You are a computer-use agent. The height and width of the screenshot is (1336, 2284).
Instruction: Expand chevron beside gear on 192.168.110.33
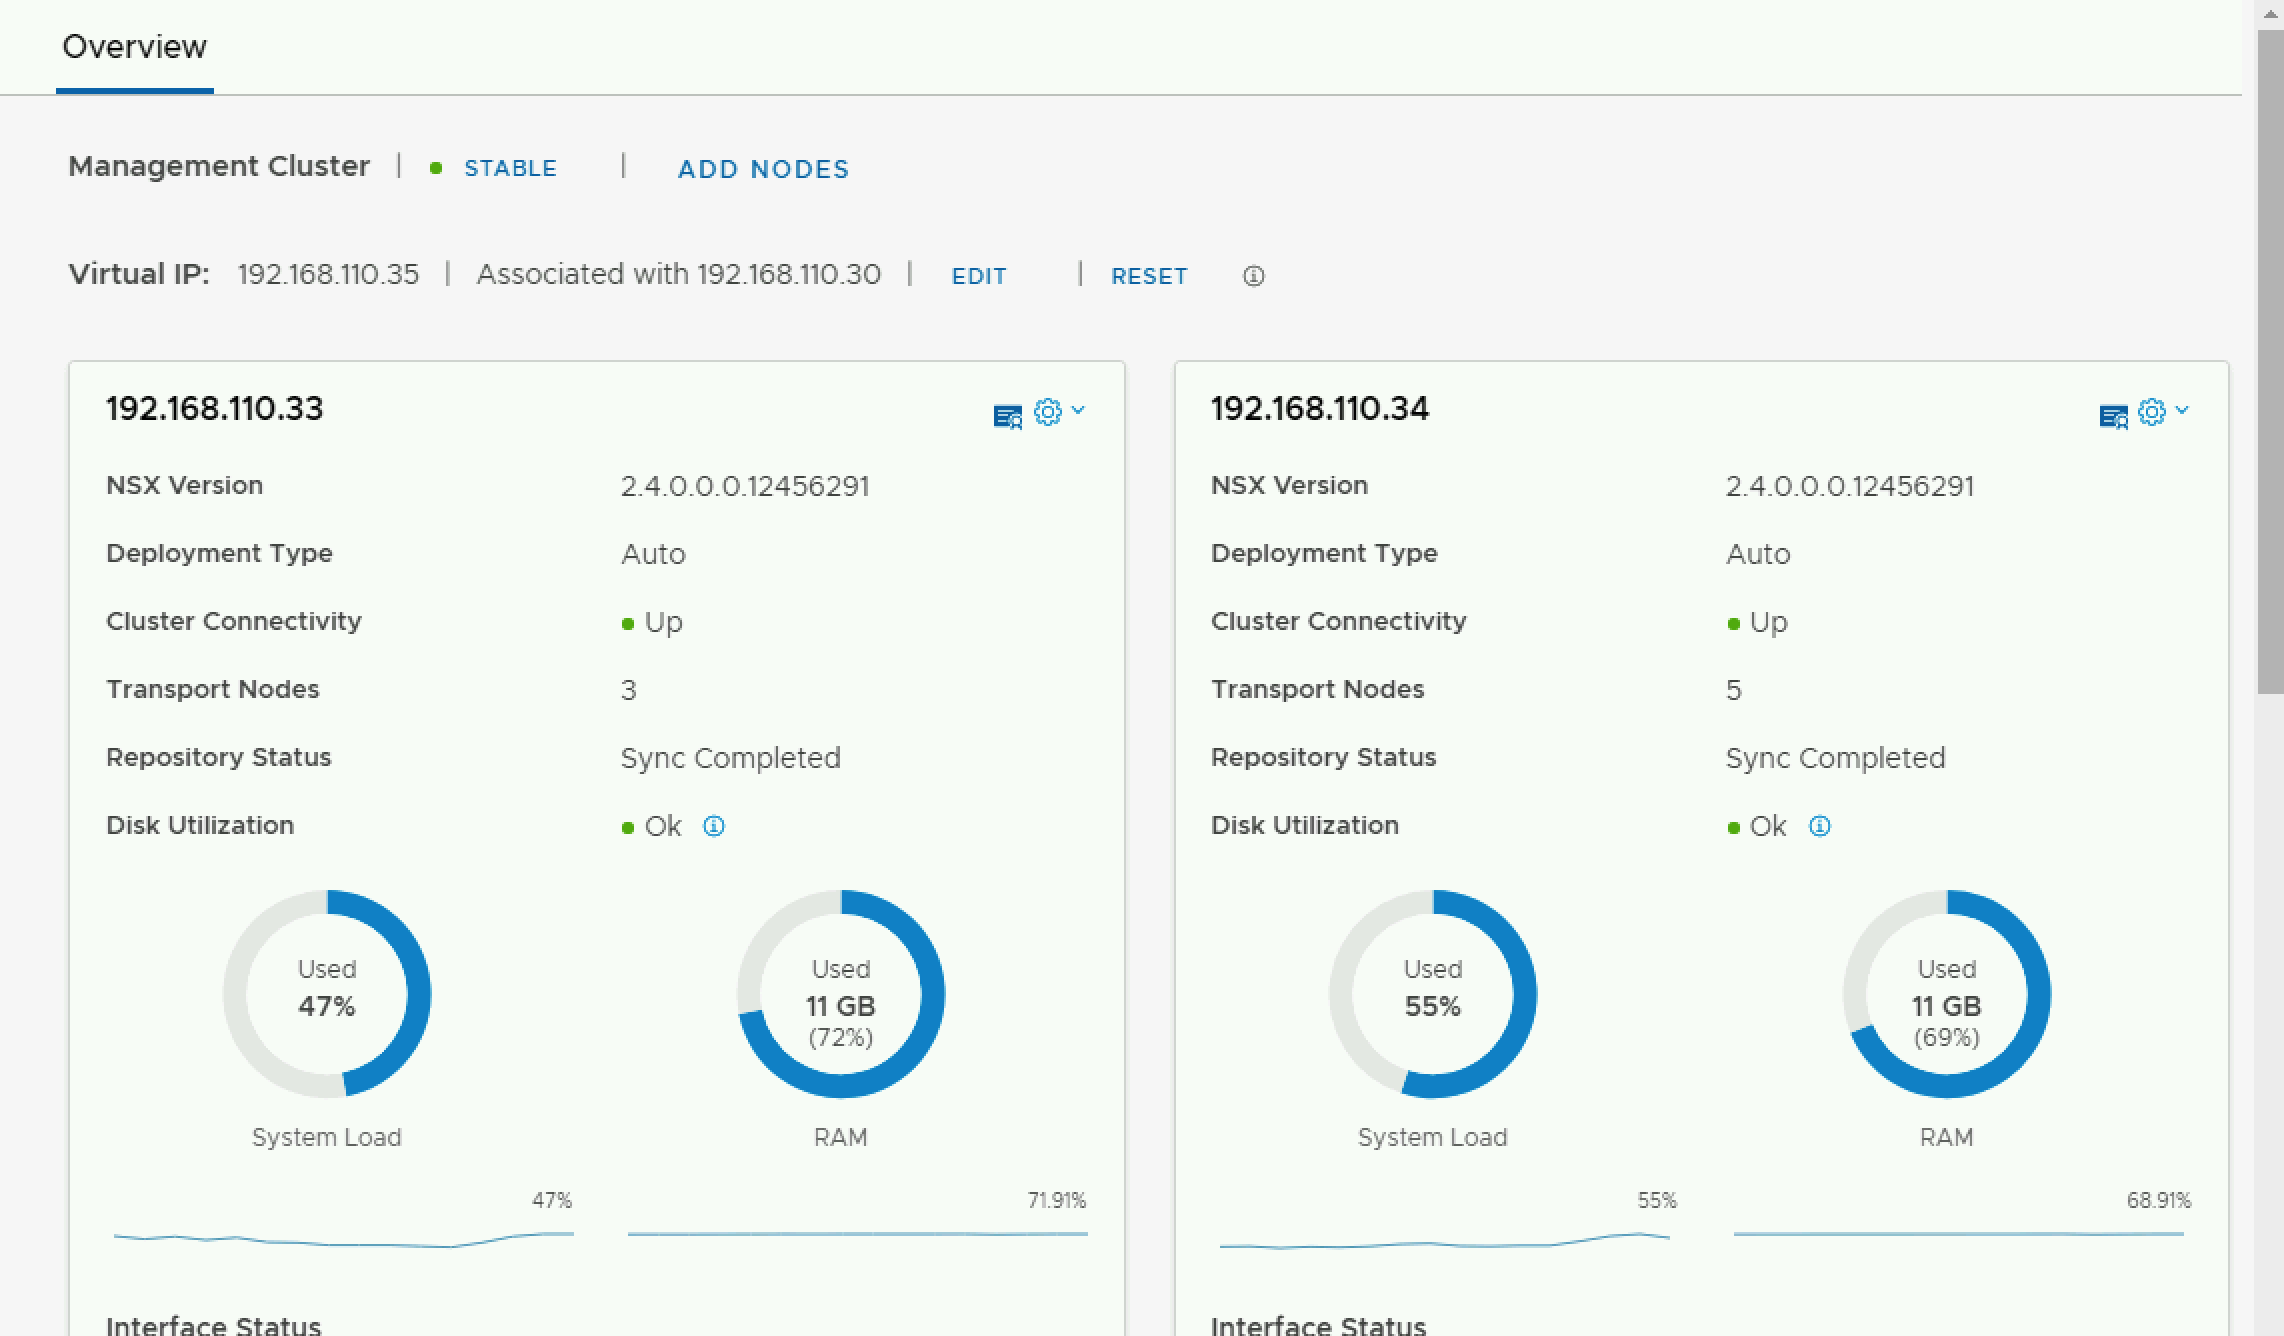(1078, 410)
